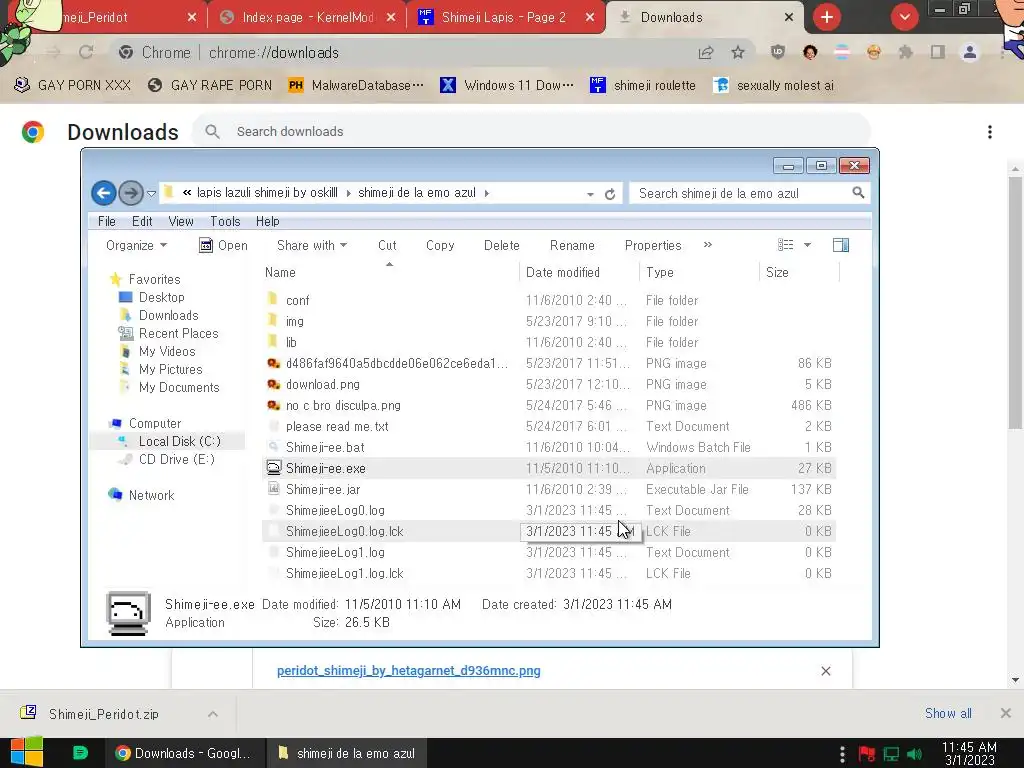Expand the Shimeji_Peridot.zip download options arrow
1024x768 pixels.
point(213,714)
